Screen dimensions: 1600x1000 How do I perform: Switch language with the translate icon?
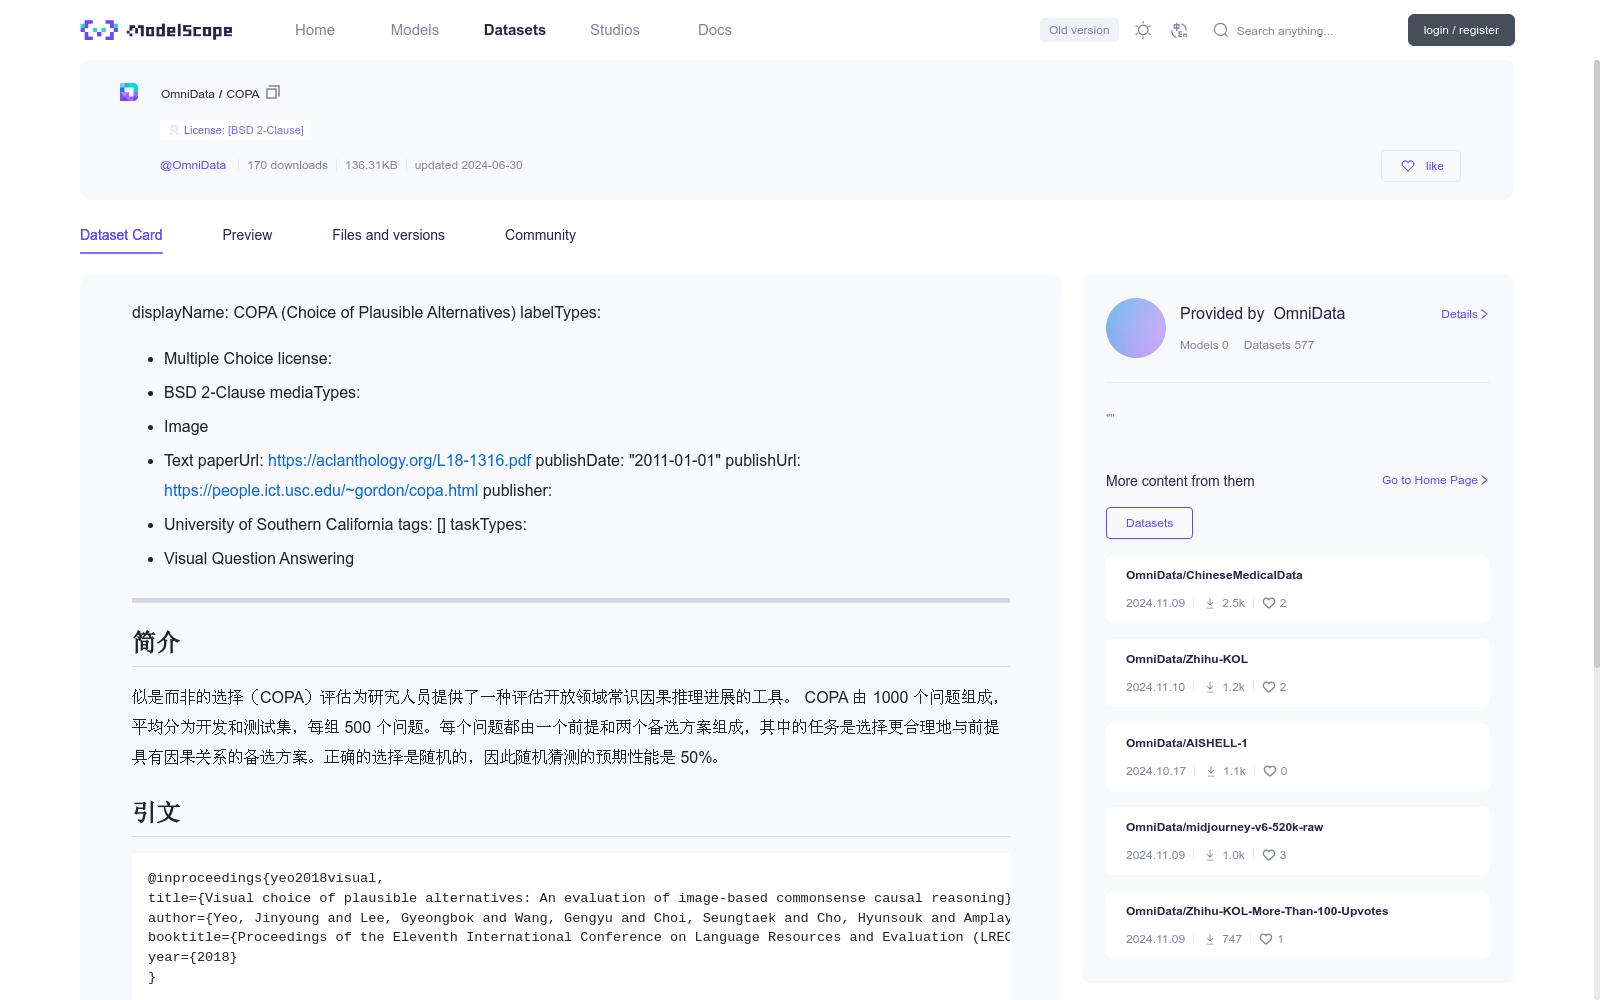coord(1179,30)
